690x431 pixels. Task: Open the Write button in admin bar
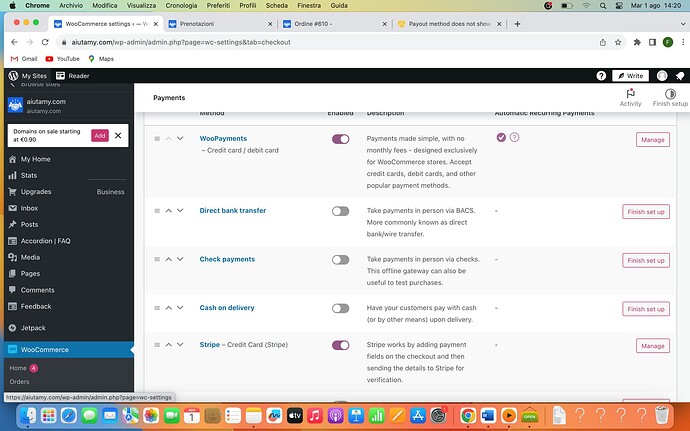point(630,76)
